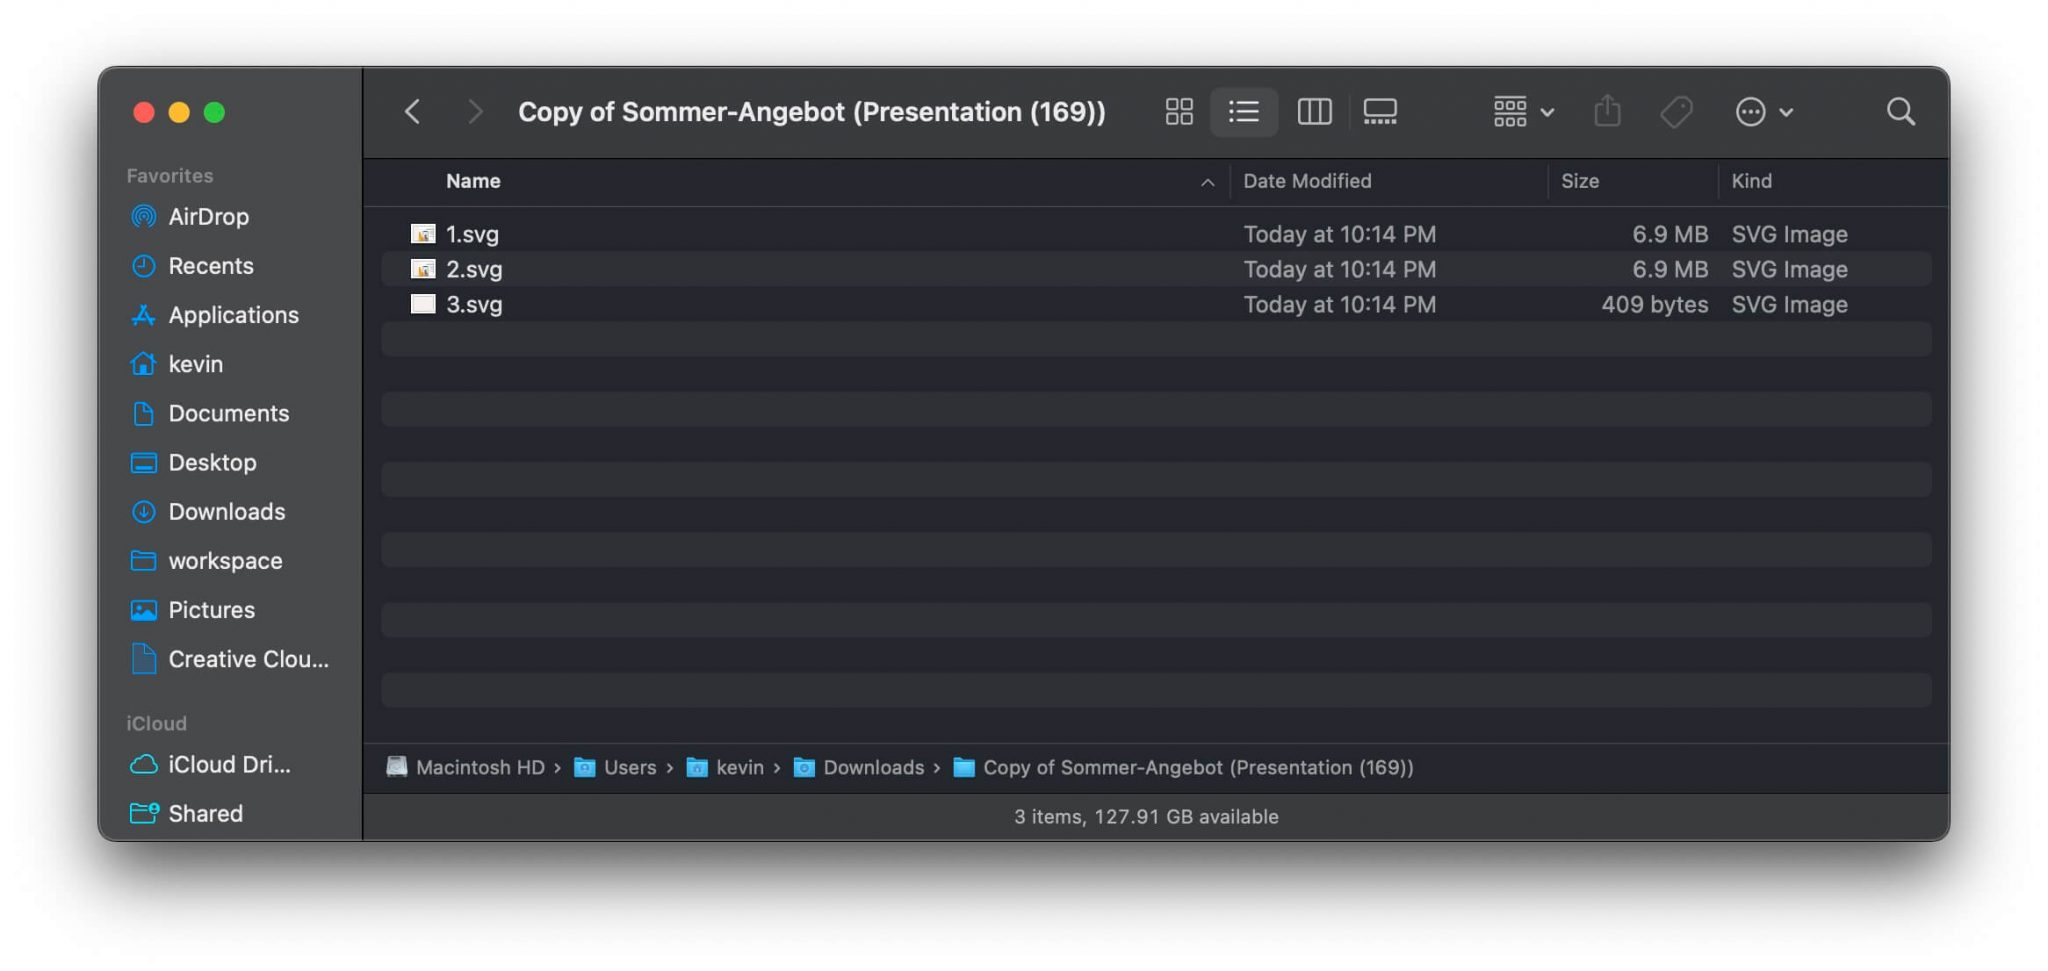Switch to list view
The width and height of the screenshot is (2048, 971).
1244,111
